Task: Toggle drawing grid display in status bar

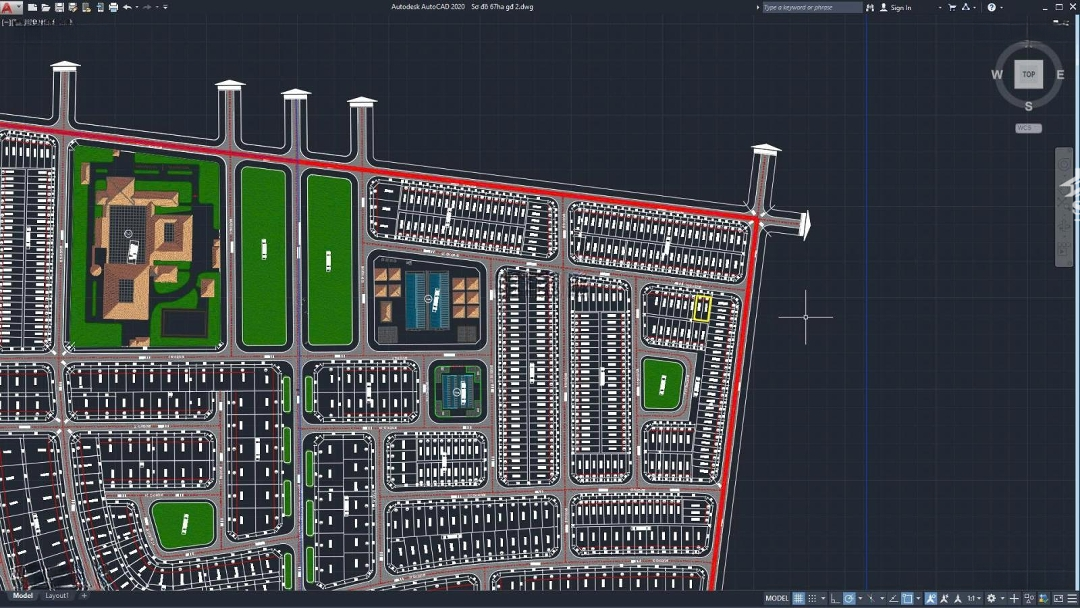Action: tap(798, 598)
